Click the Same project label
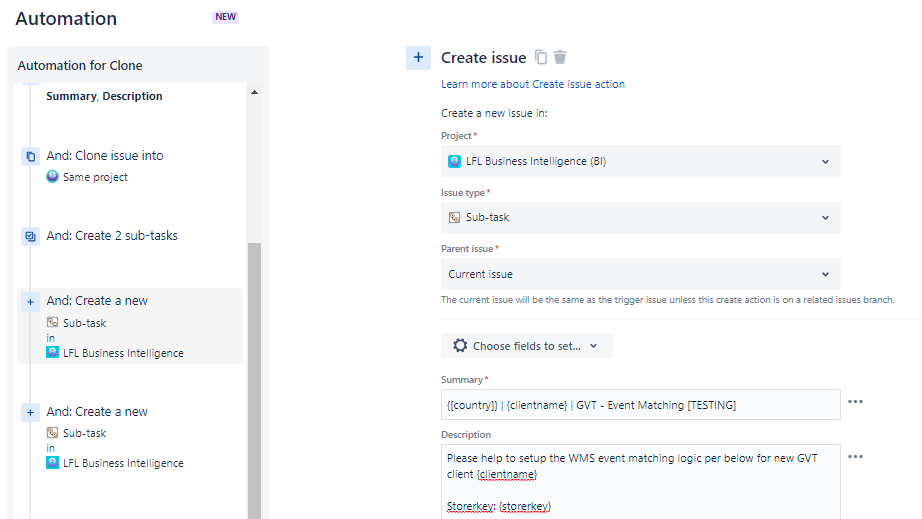Image resolution: width=922 pixels, height=519 pixels. point(95,177)
